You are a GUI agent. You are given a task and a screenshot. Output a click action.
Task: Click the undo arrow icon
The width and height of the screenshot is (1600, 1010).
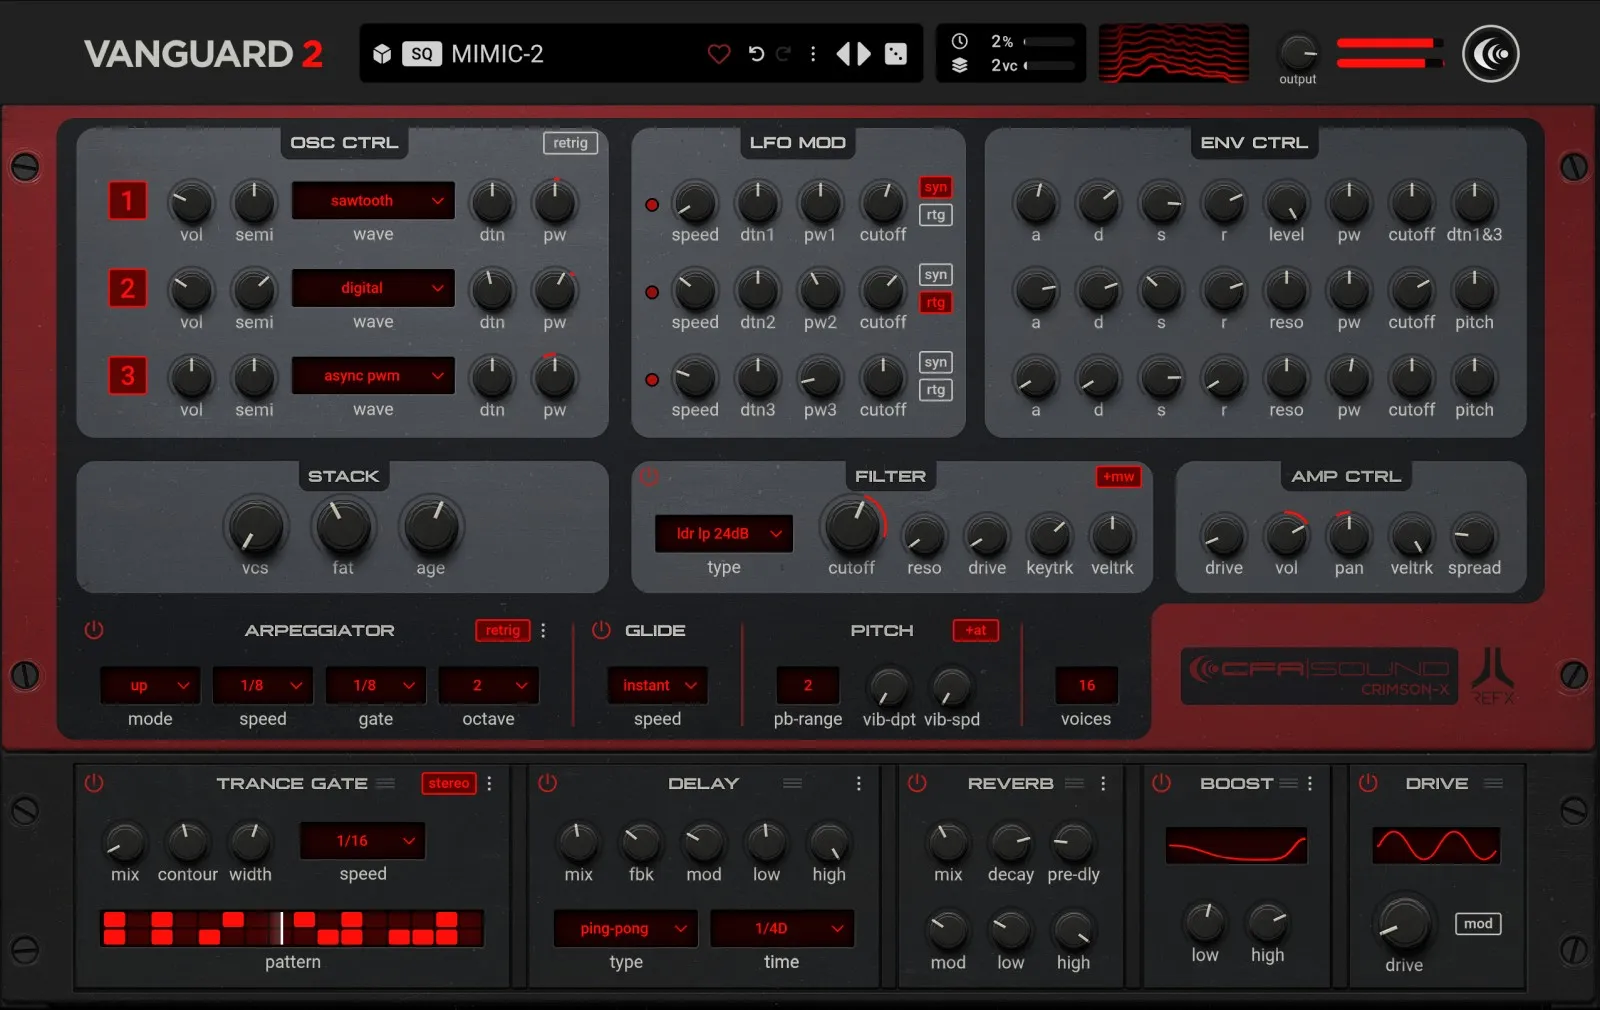[x=756, y=54]
